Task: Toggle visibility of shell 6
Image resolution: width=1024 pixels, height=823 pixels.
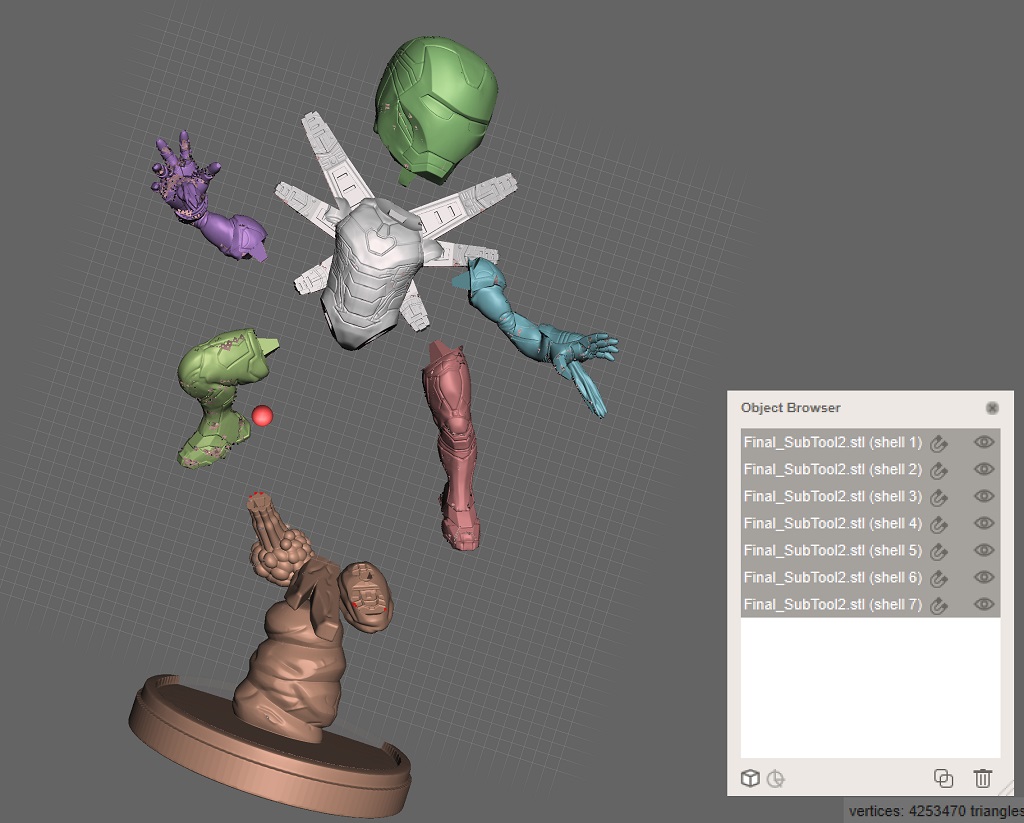Action: 984,577
